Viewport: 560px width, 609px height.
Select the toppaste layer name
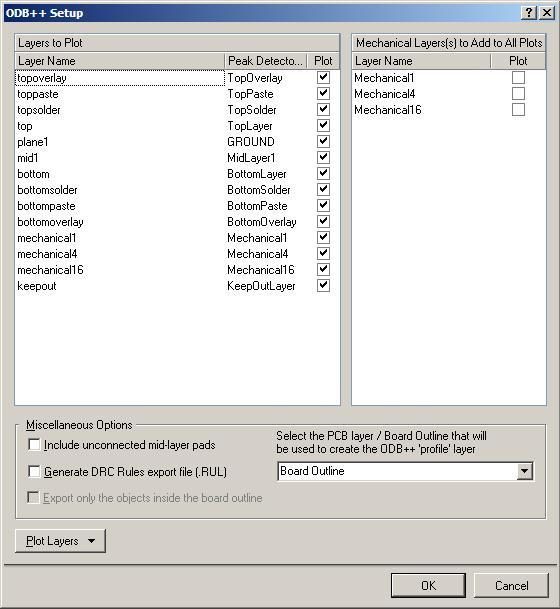pos(38,94)
